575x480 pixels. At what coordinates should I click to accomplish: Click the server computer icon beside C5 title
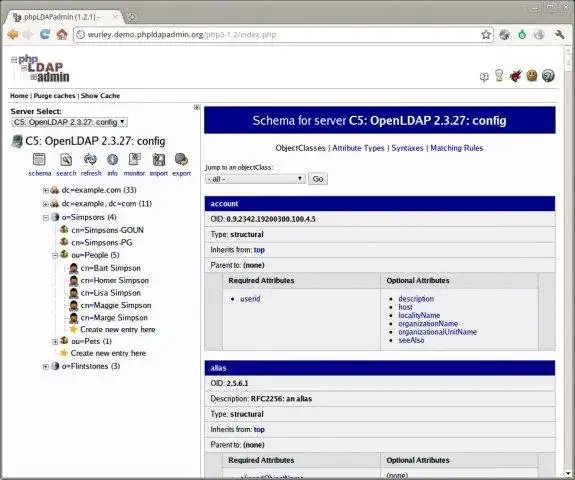(x=17, y=141)
